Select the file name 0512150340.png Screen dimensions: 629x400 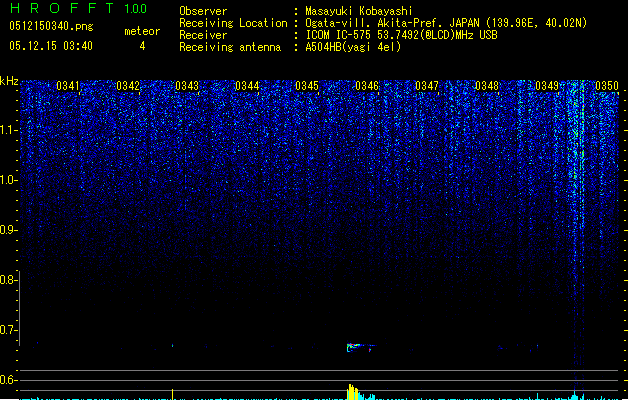pyautogui.click(x=51, y=26)
